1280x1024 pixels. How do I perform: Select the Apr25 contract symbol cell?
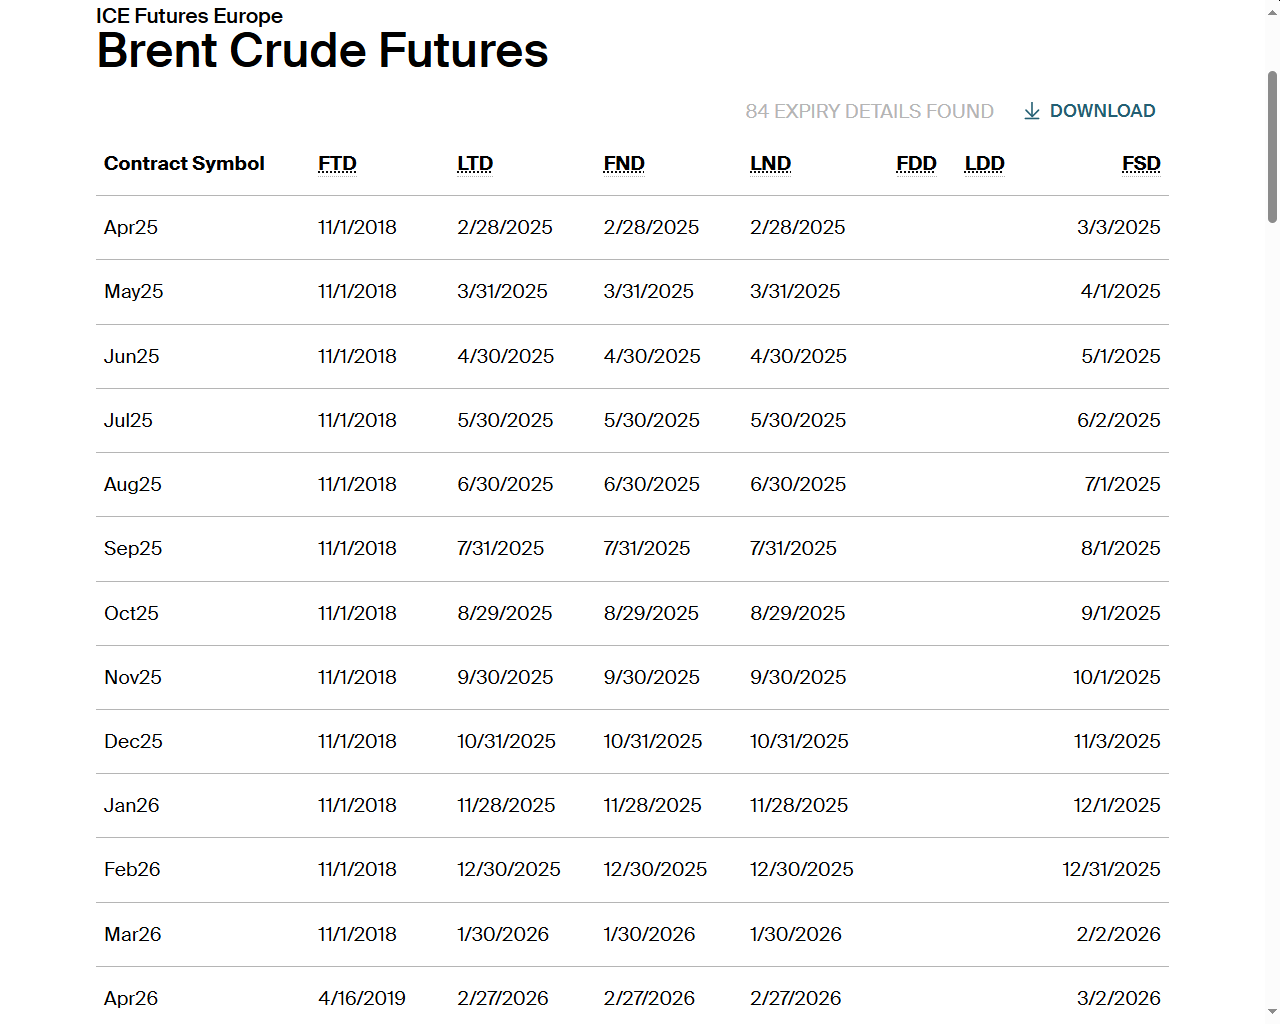click(131, 227)
